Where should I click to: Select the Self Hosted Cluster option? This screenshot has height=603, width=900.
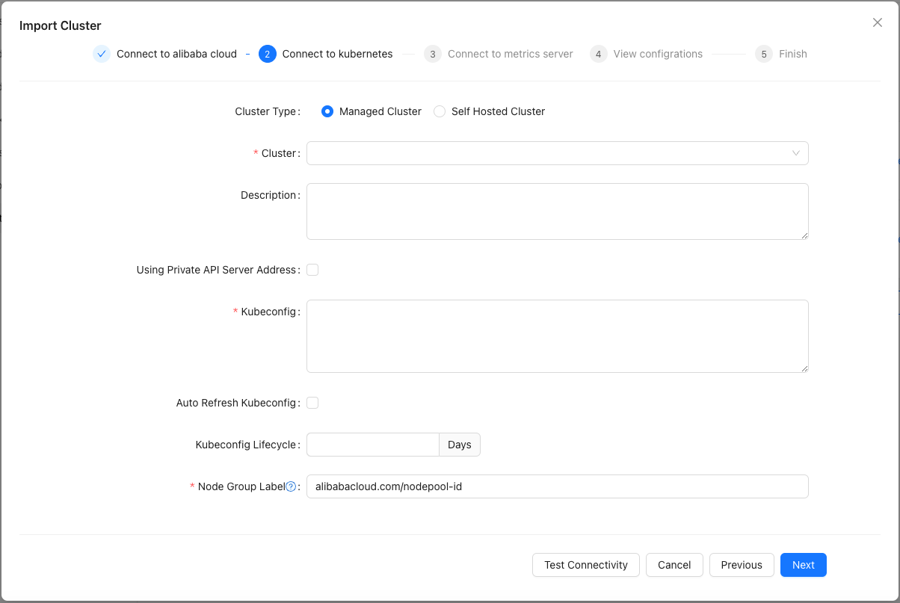(x=439, y=111)
